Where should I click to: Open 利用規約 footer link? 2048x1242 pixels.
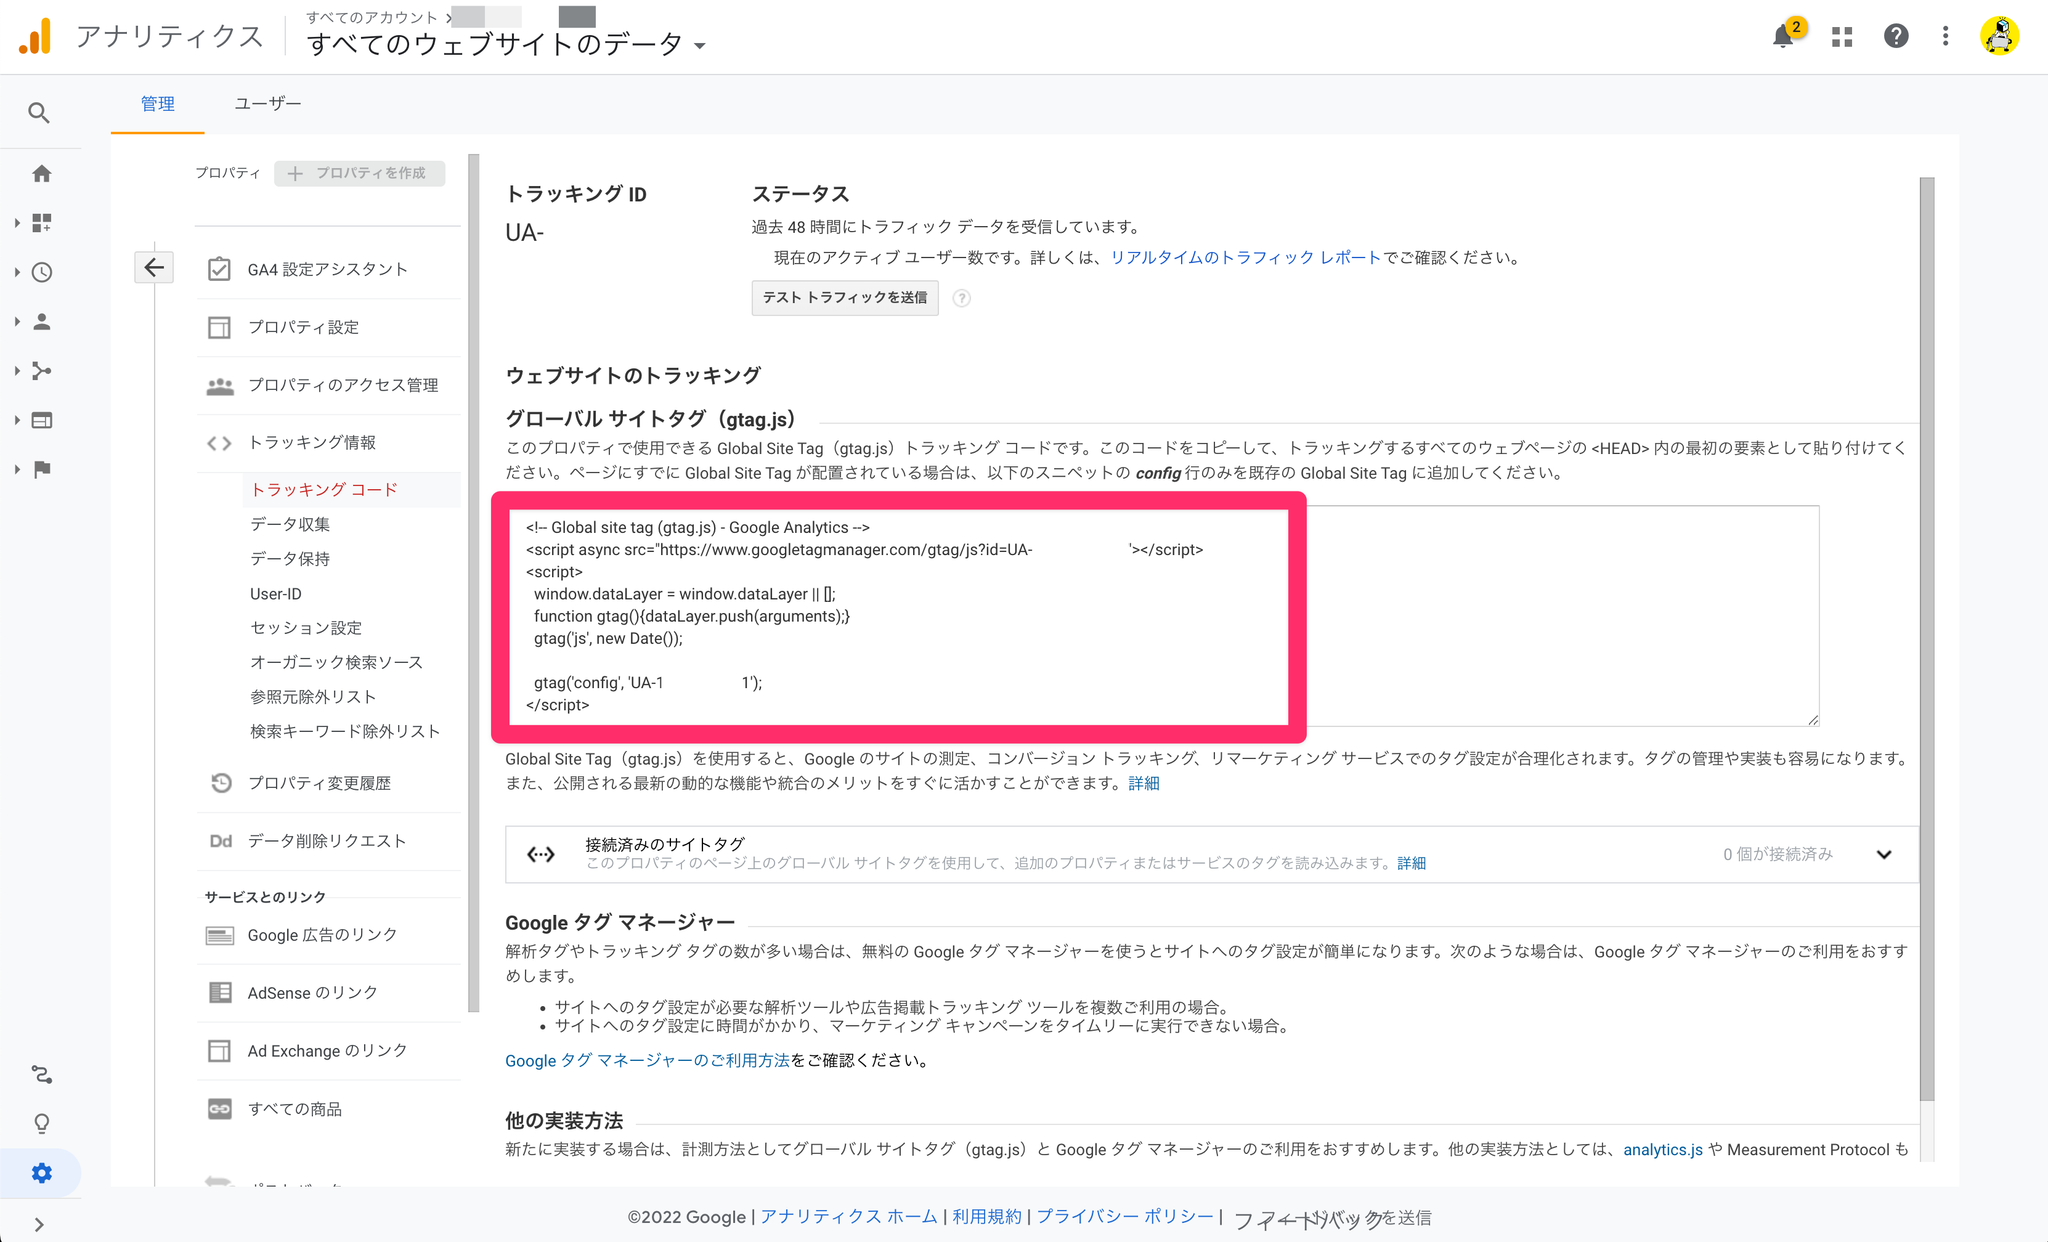pos(986,1217)
